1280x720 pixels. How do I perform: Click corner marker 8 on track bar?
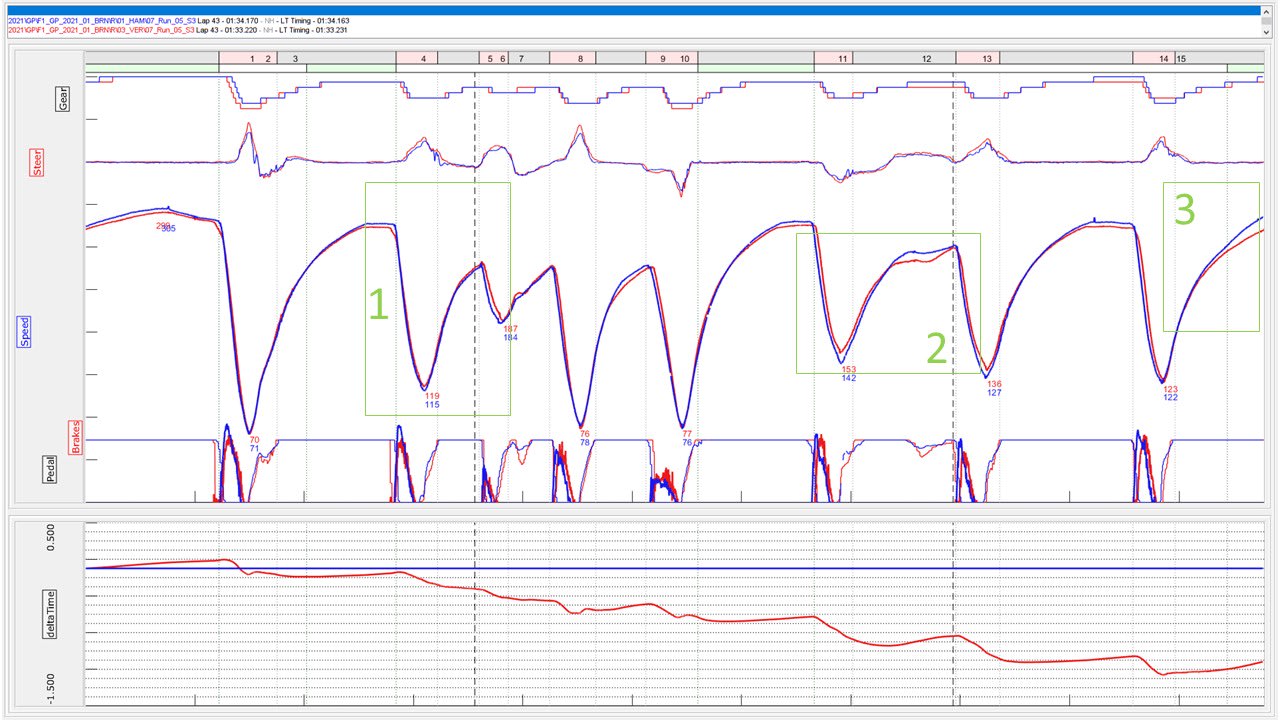click(580, 59)
